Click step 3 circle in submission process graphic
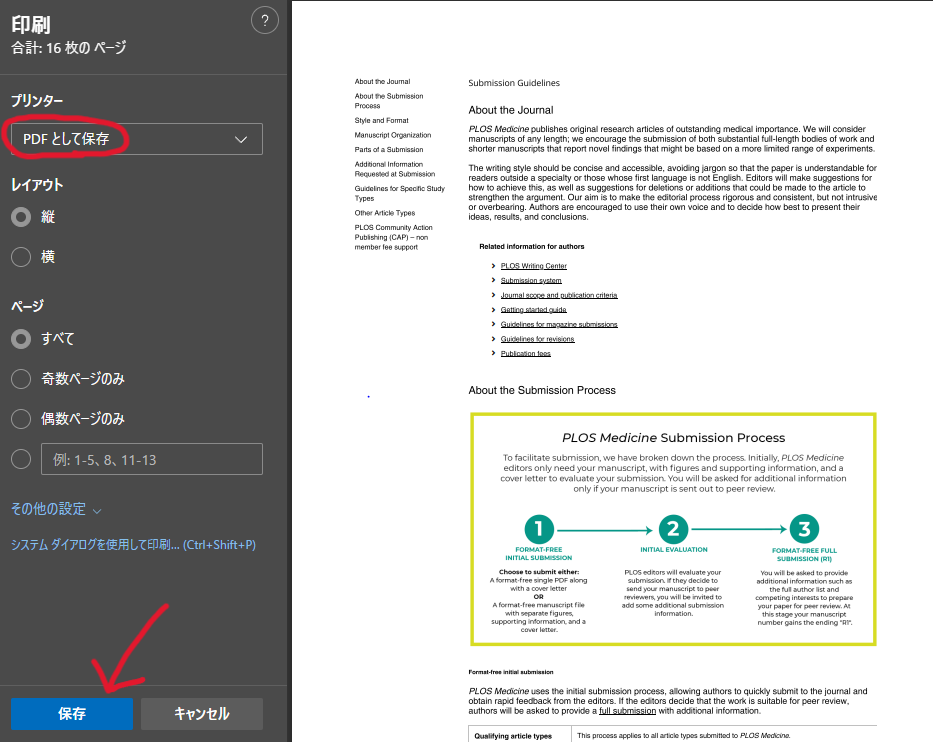Image resolution: width=933 pixels, height=742 pixels. point(804,529)
